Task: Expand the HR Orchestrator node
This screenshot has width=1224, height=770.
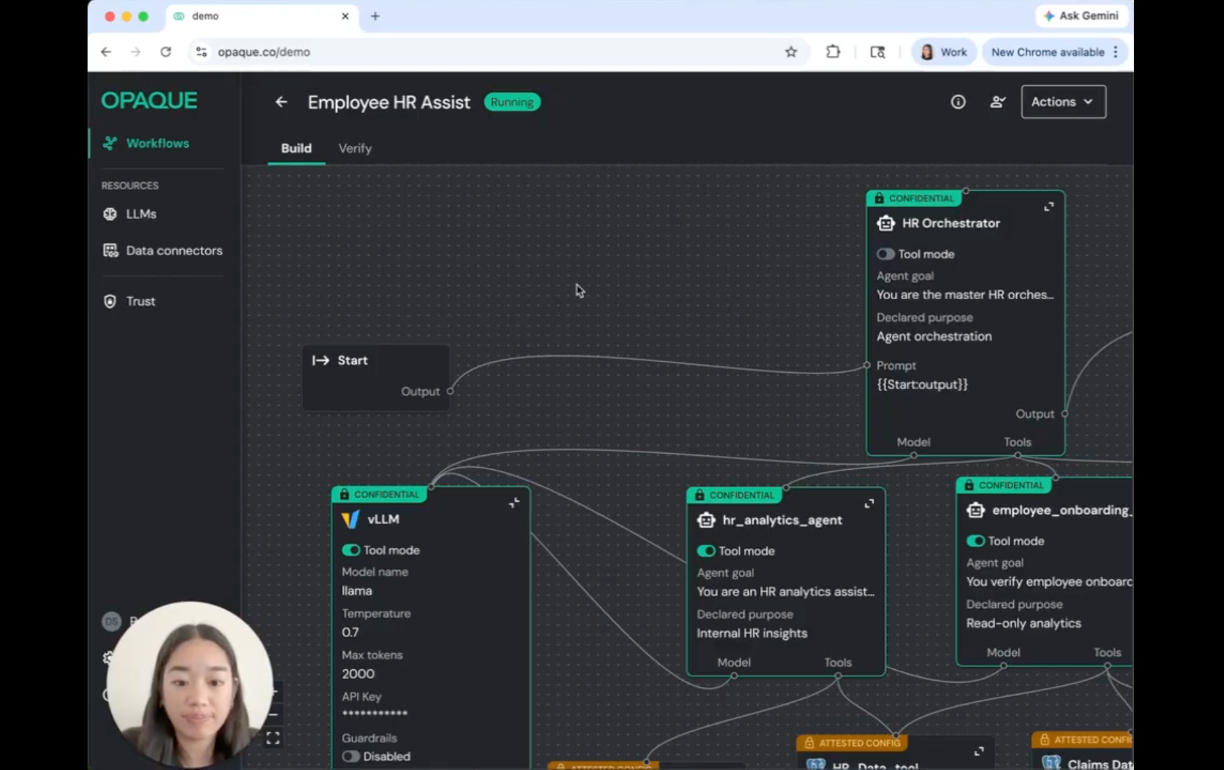Action: pyautogui.click(x=1049, y=207)
